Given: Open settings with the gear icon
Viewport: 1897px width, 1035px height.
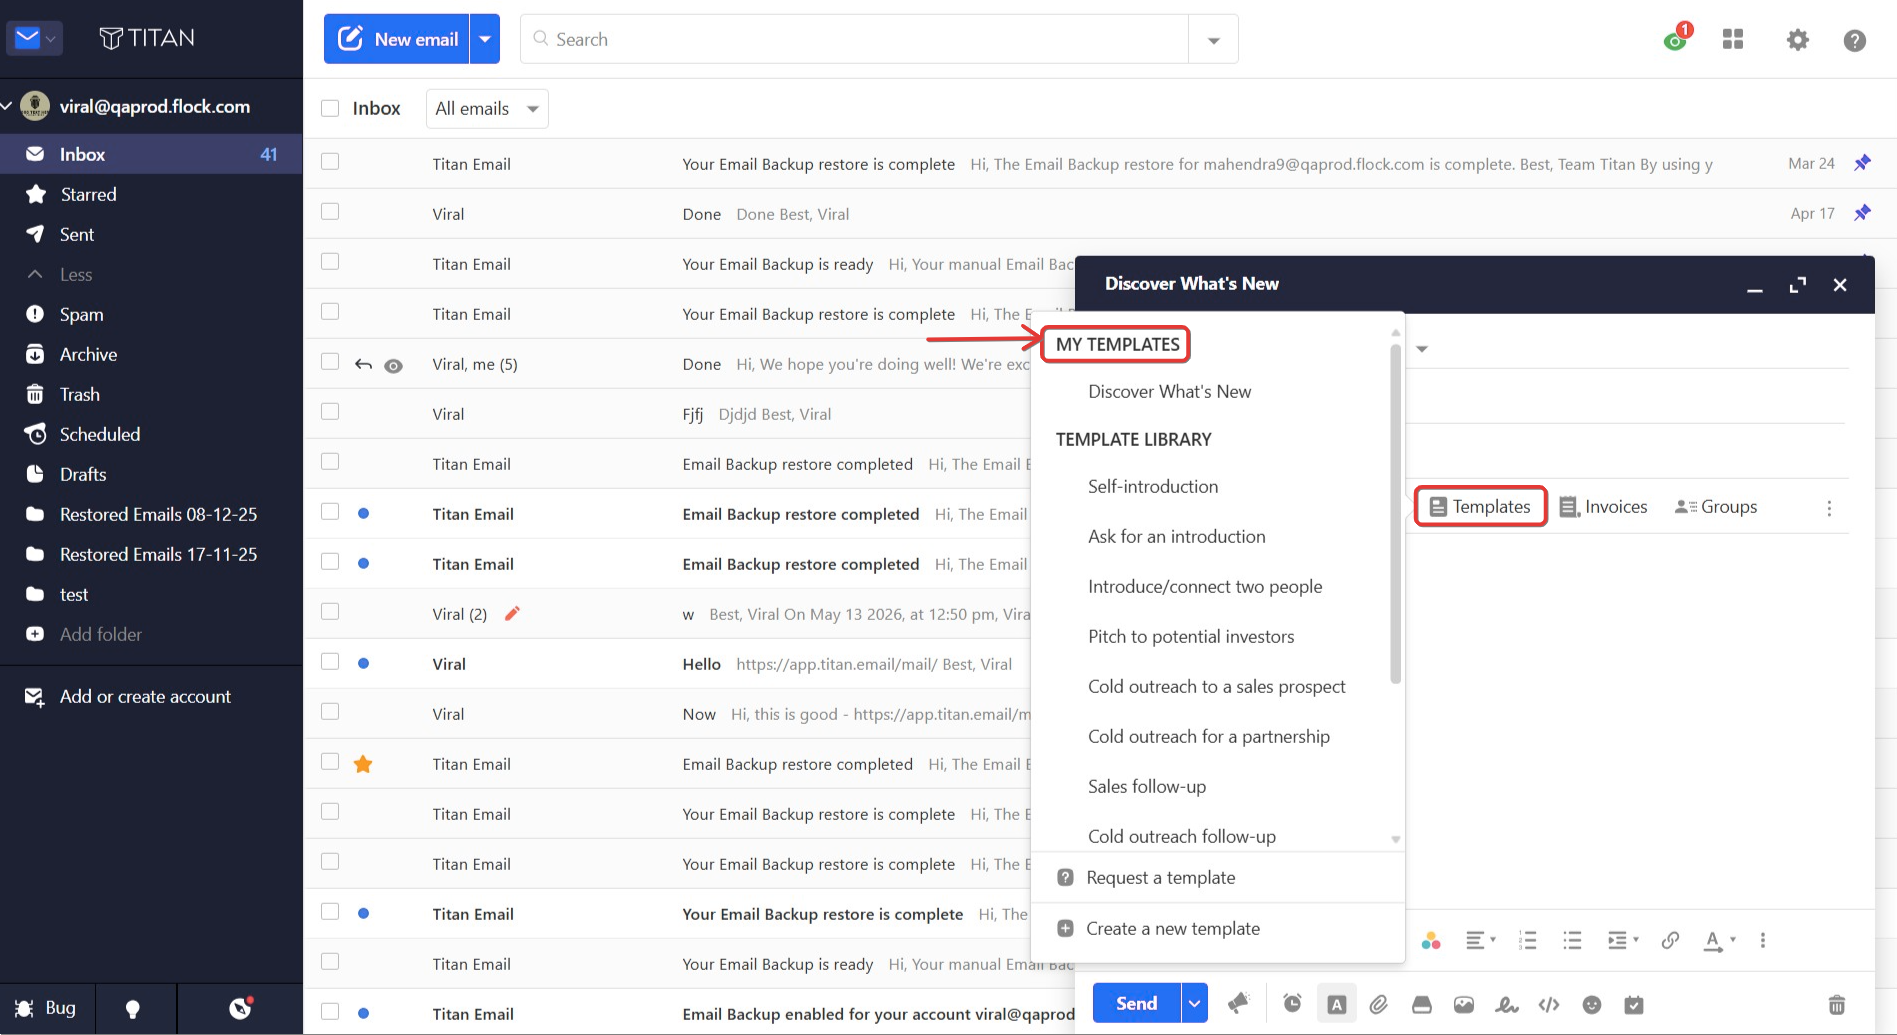Looking at the screenshot, I should coord(1798,40).
